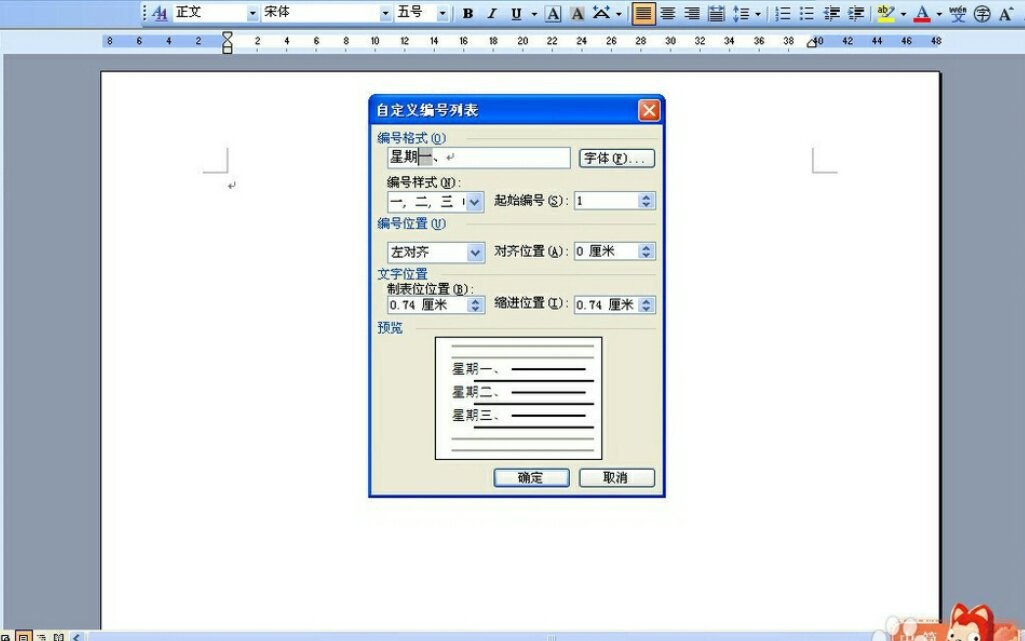Click the bulleted list toolbar icon
This screenshot has width=1025, height=641.
click(807, 13)
